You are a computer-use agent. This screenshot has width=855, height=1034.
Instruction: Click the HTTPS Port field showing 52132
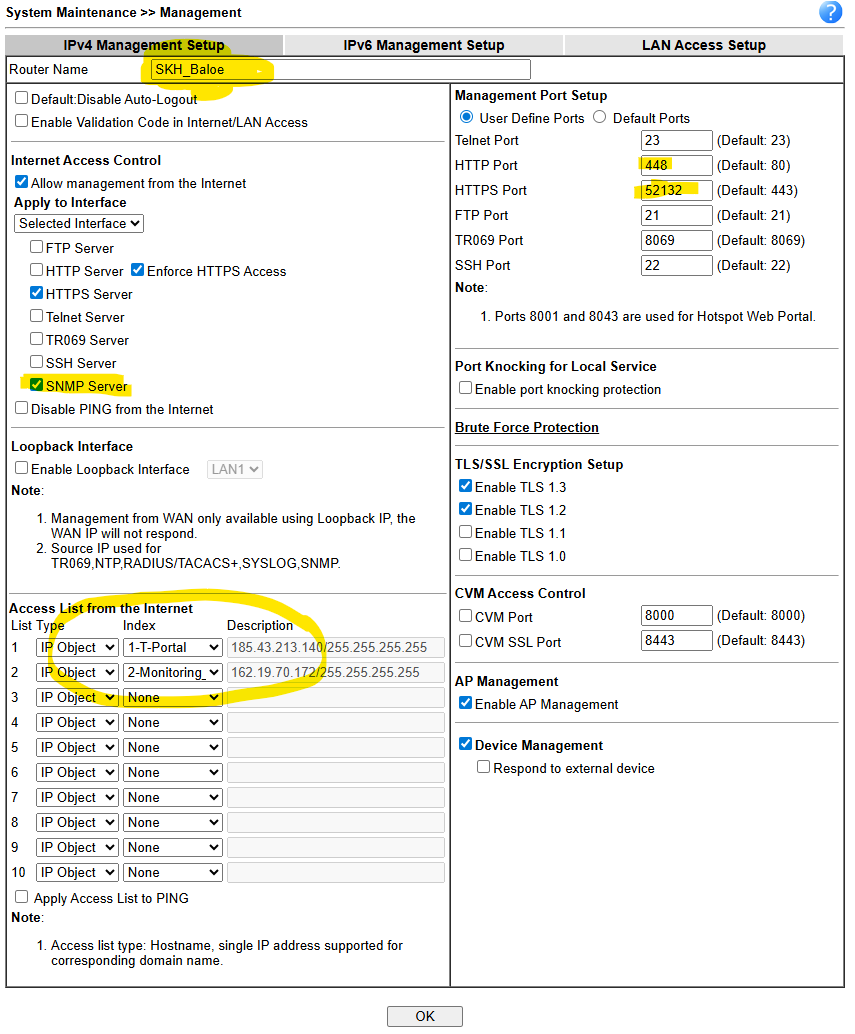coord(676,191)
